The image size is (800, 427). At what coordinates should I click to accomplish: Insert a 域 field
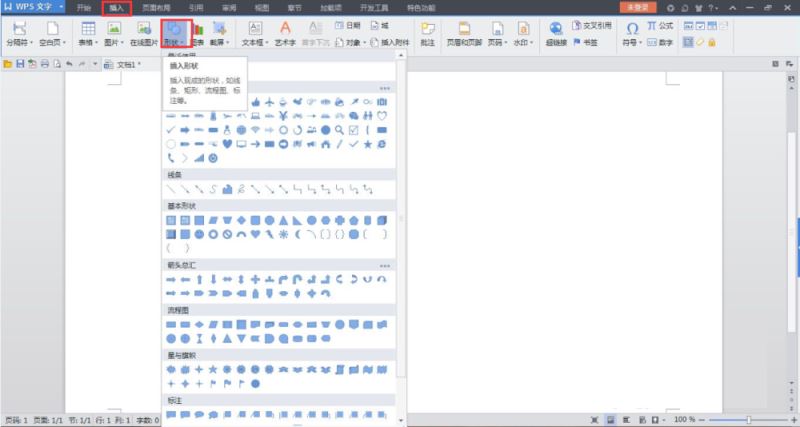380,26
